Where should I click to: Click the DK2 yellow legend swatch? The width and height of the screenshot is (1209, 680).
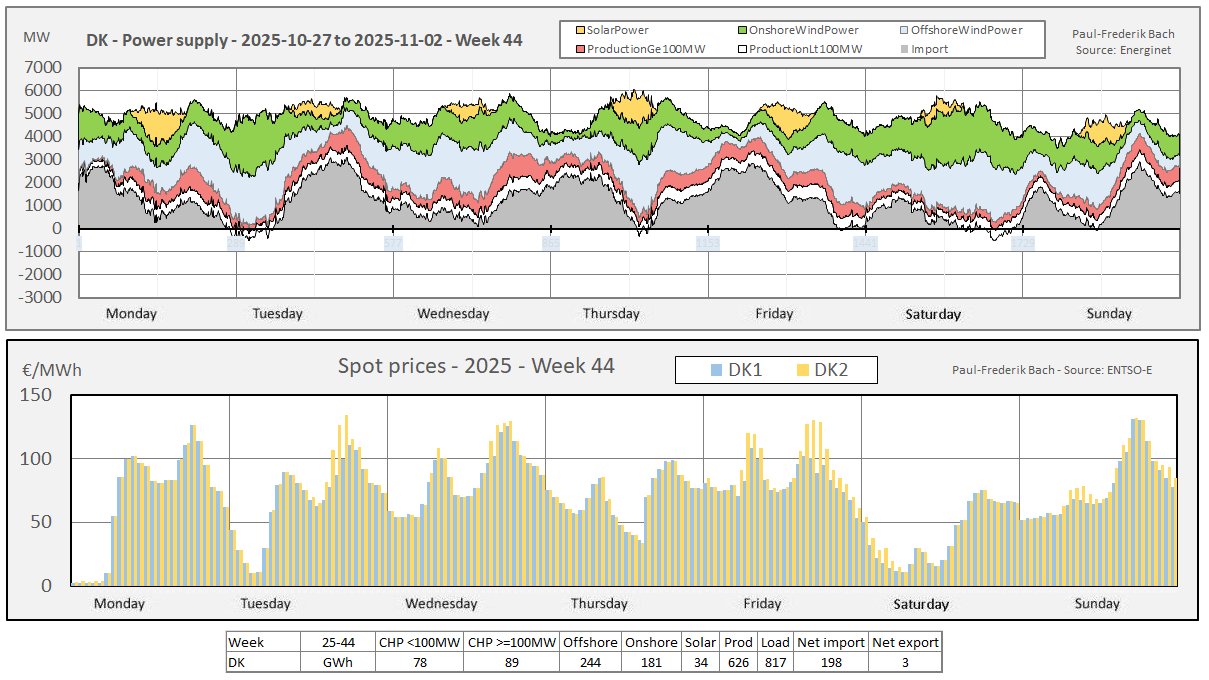click(x=801, y=370)
